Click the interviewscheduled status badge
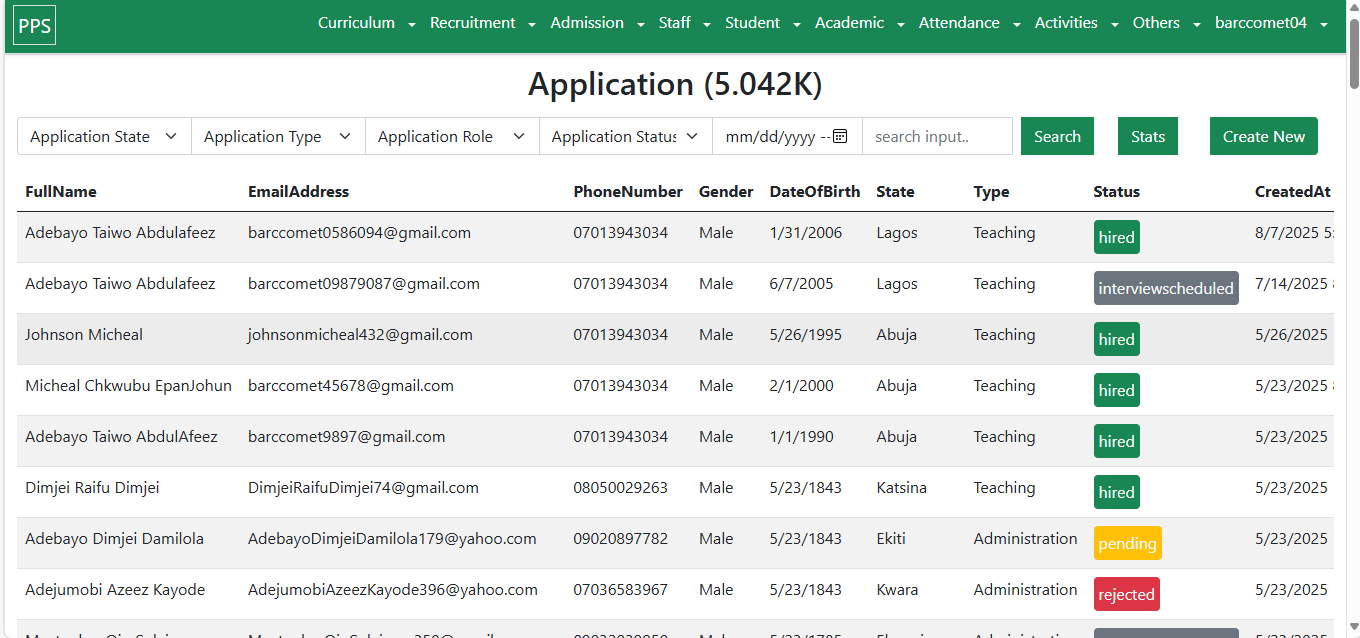 (x=1166, y=289)
